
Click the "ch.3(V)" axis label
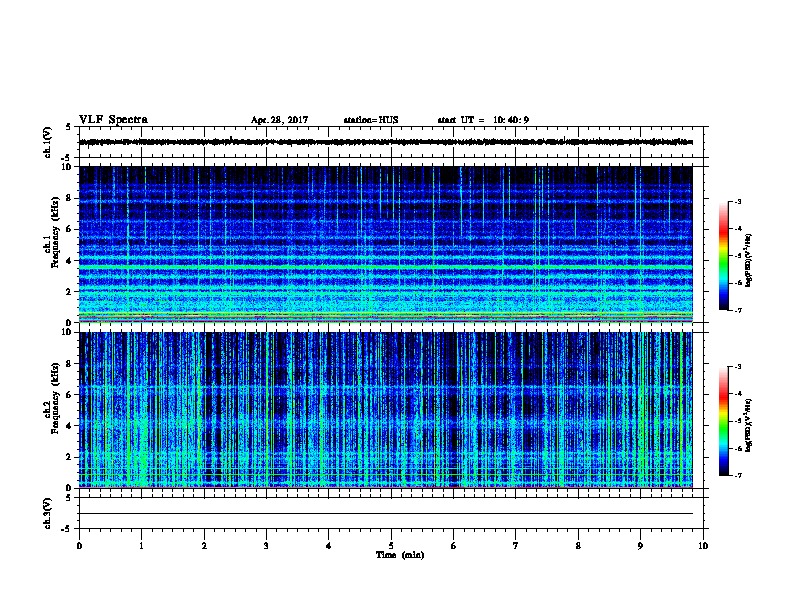point(48,513)
